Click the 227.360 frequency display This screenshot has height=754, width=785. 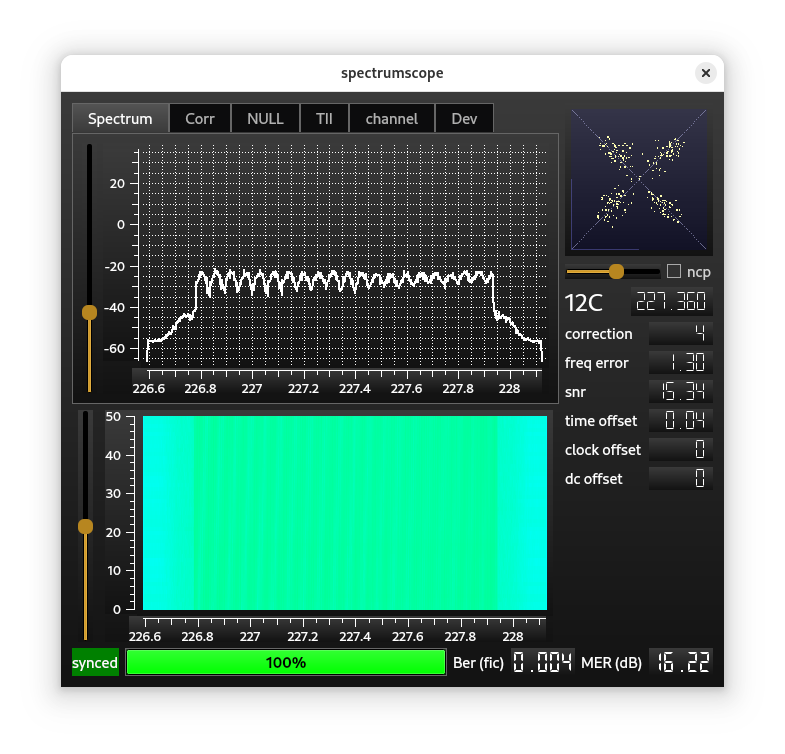[670, 303]
